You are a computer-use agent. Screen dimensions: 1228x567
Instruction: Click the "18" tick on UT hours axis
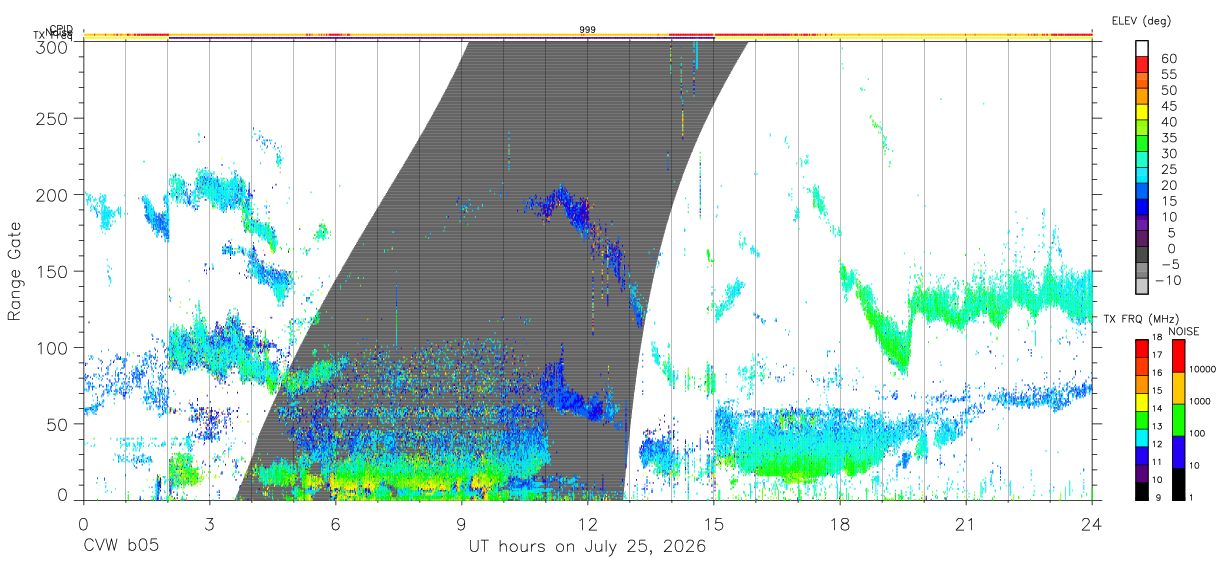(x=840, y=524)
